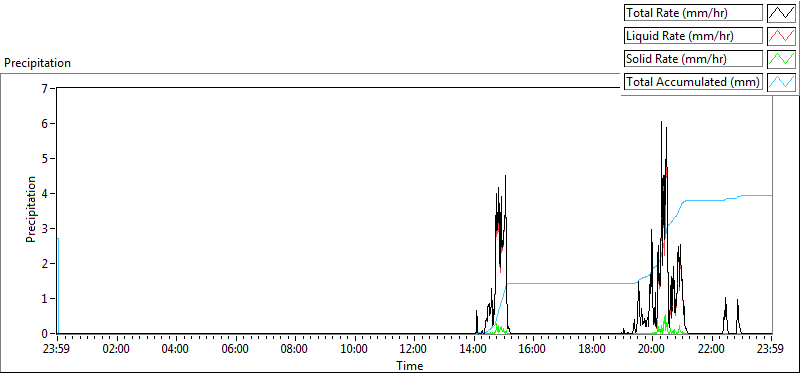The height and width of the screenshot is (373, 800).
Task: Click the Precipitation chart title above plot
Action: pyautogui.click(x=37, y=63)
